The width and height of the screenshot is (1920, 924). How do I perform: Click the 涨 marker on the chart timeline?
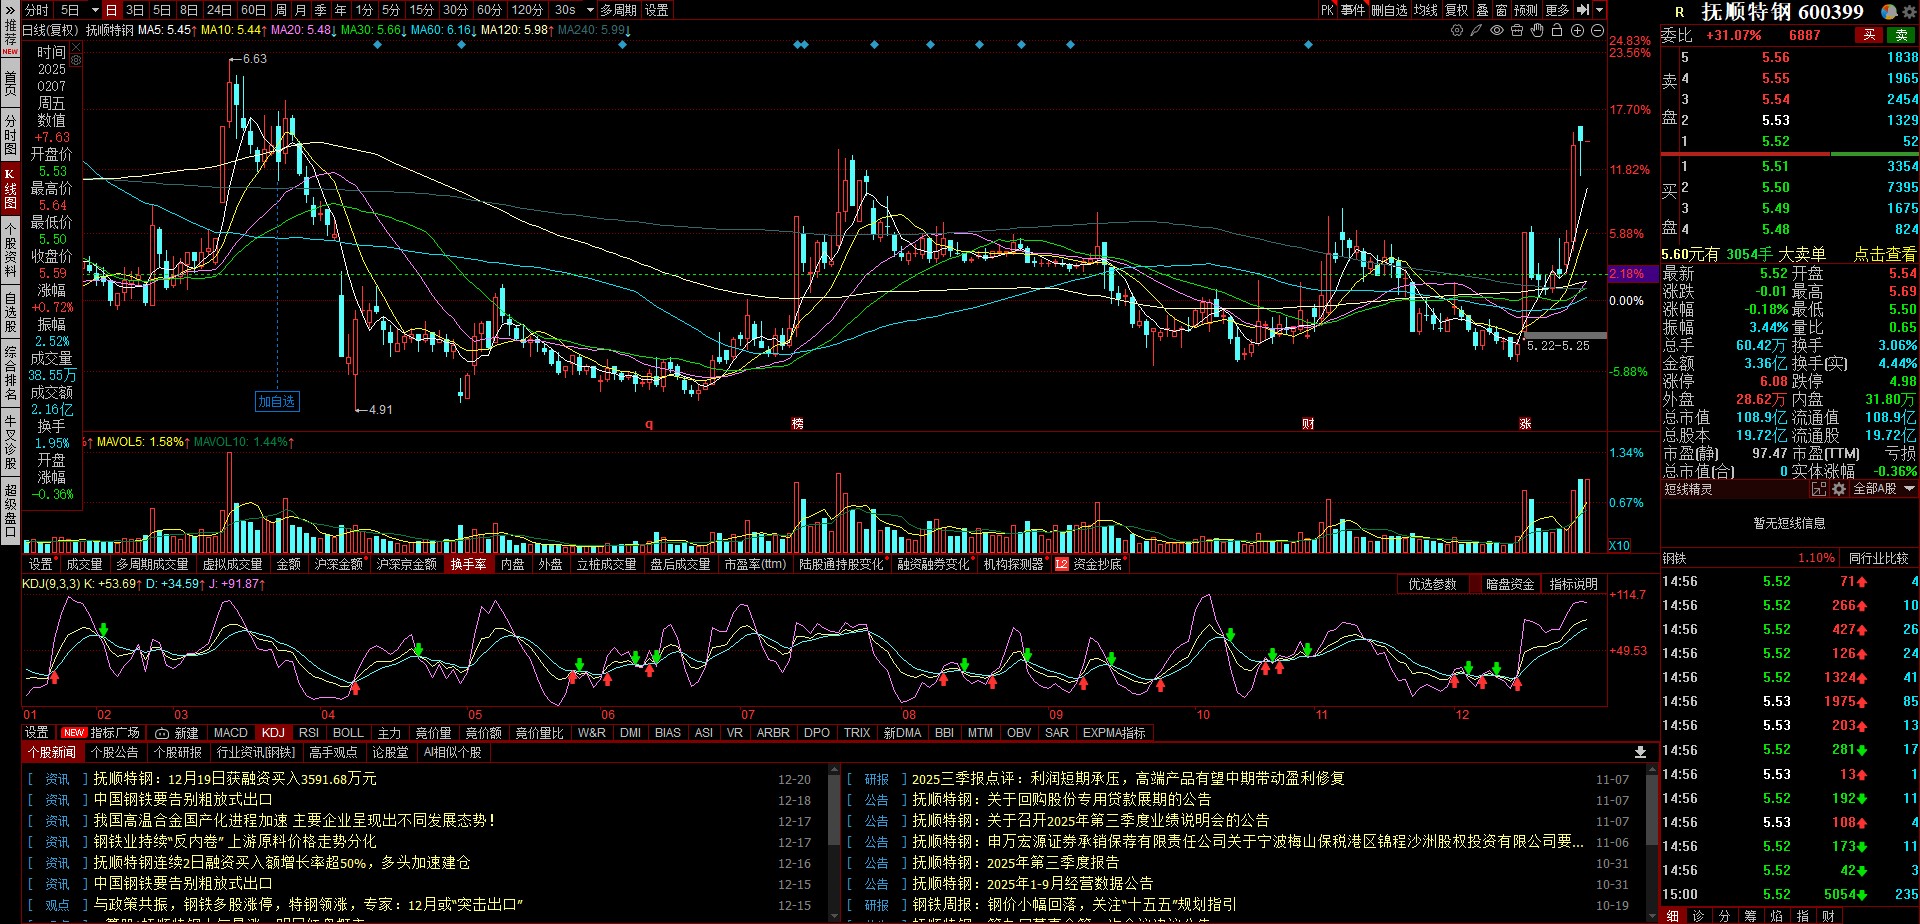coord(1525,424)
